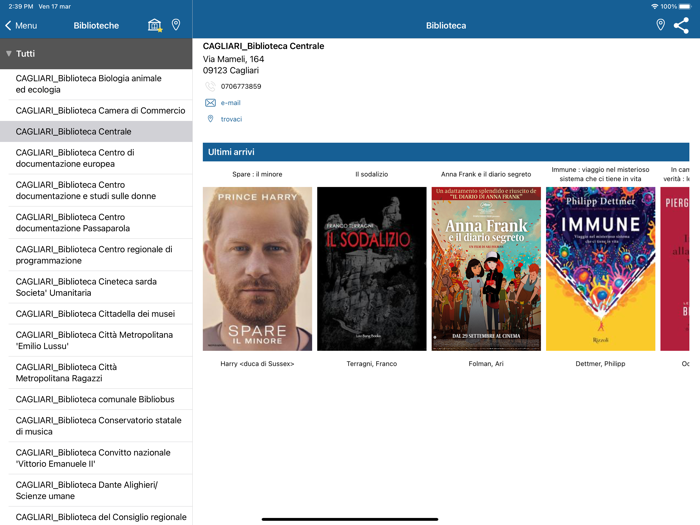
Task: Tap the map pin icon in Biblioteche header
Action: coord(176,25)
